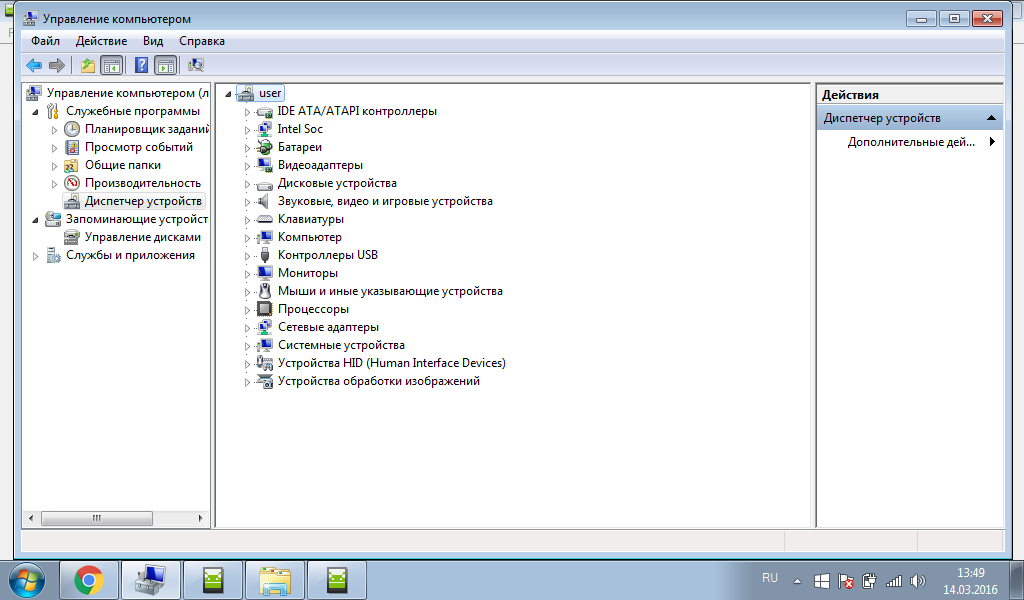Click the IDE ATA/ATAPI controllers icon
Viewport: 1024px width, 600px height.
[264, 112]
